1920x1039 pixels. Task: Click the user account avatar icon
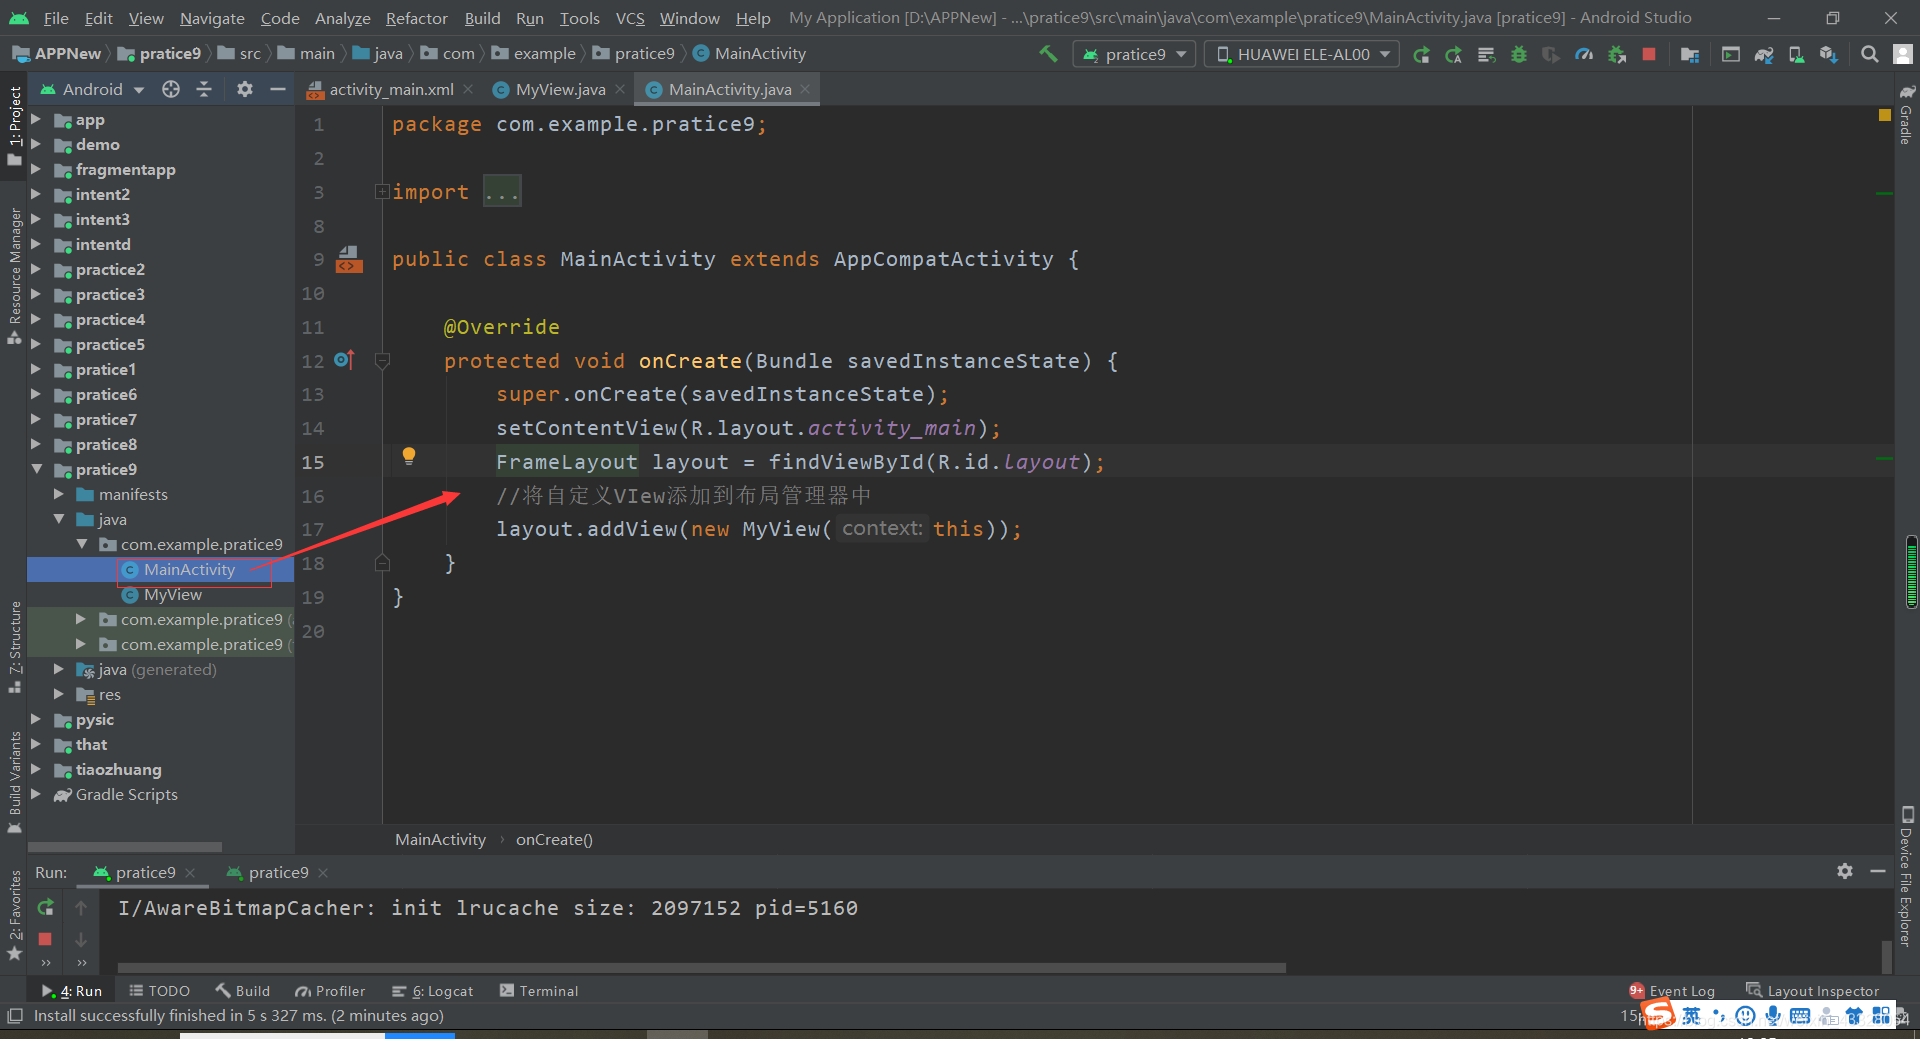[1903, 54]
